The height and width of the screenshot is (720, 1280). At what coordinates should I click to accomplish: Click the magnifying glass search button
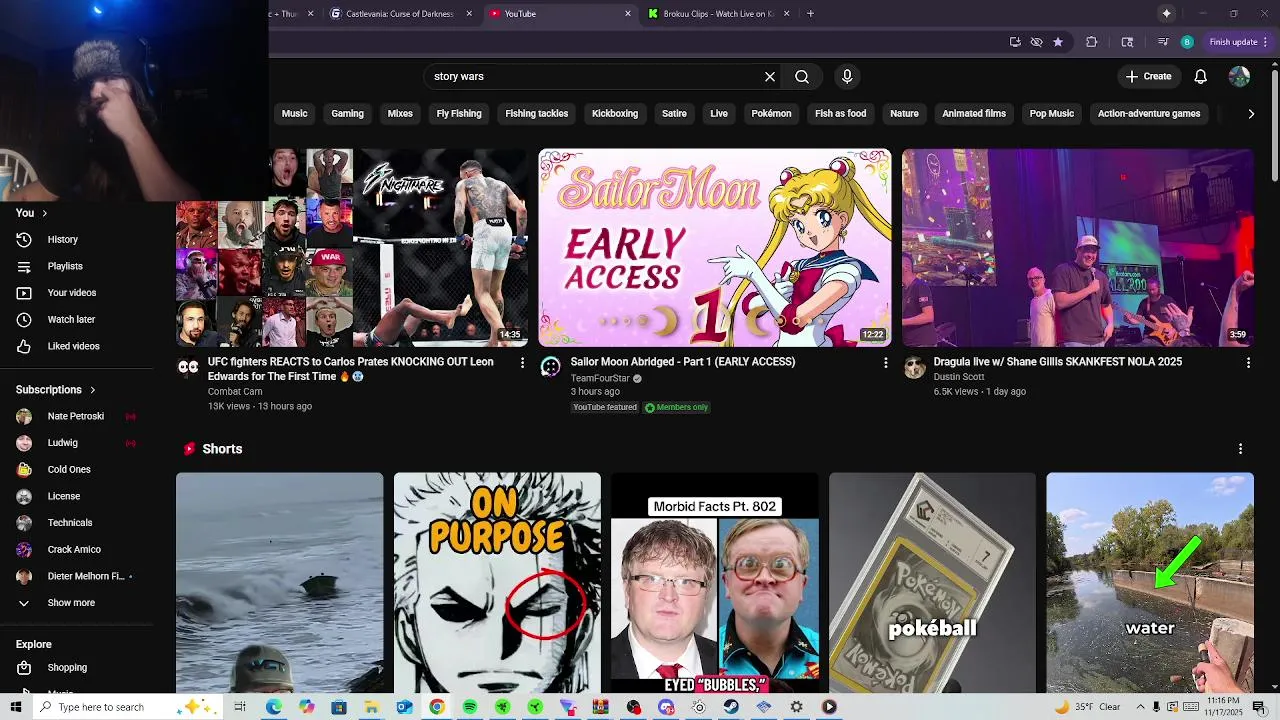[802, 76]
